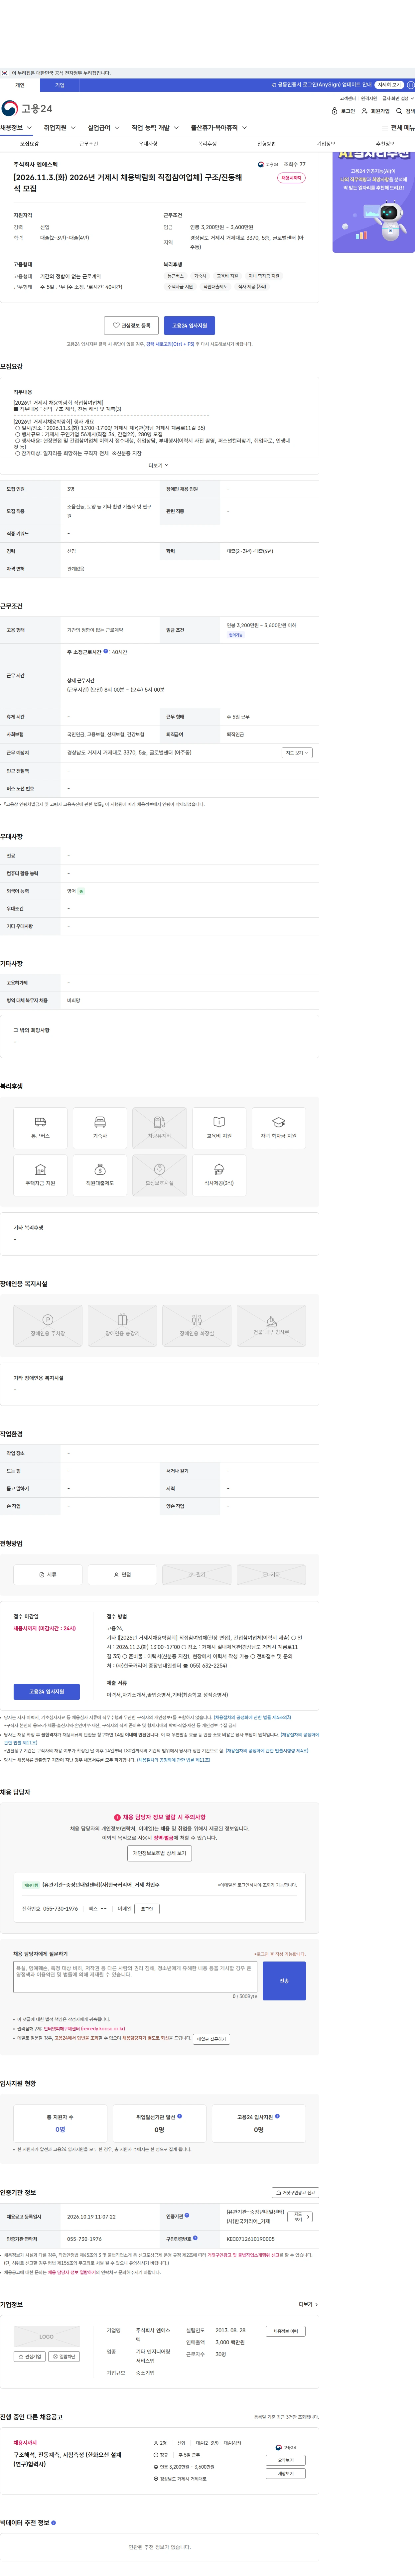Click the 고용24 logo in the header
The width and height of the screenshot is (415, 2576).
tap(27, 108)
